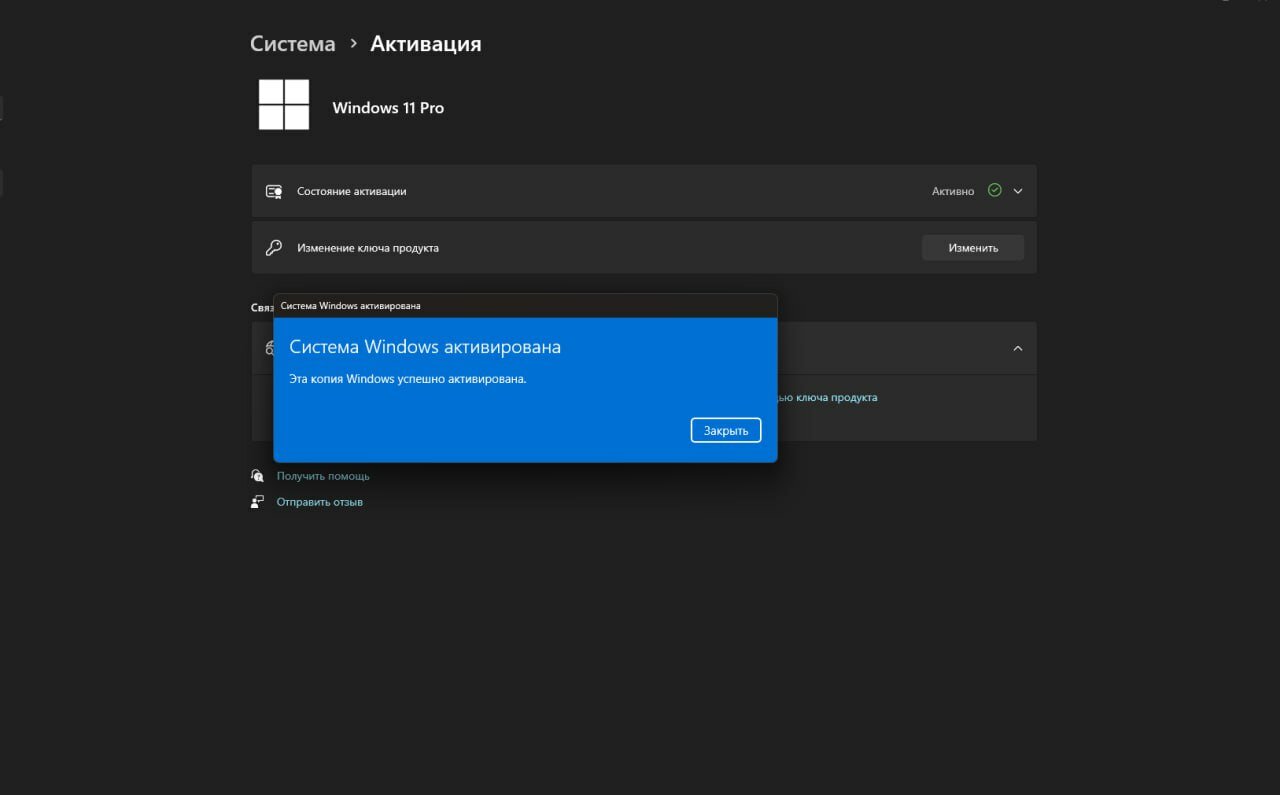The image size is (1280, 795).
Task: Click the partially hidden ключа продукта link
Action: click(827, 397)
